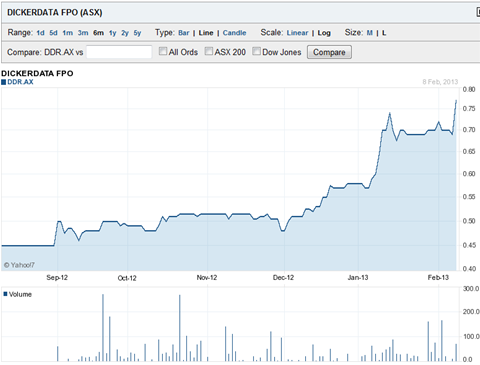Tick the ASX 200 checkbox

pyautogui.click(x=209, y=51)
